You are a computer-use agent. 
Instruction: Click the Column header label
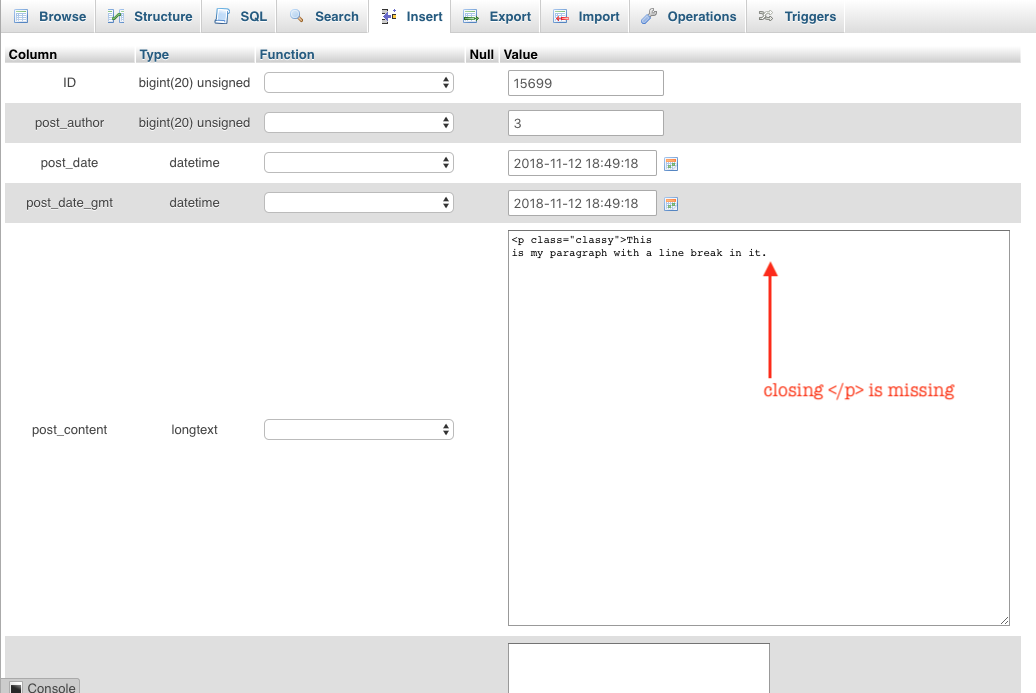32,54
